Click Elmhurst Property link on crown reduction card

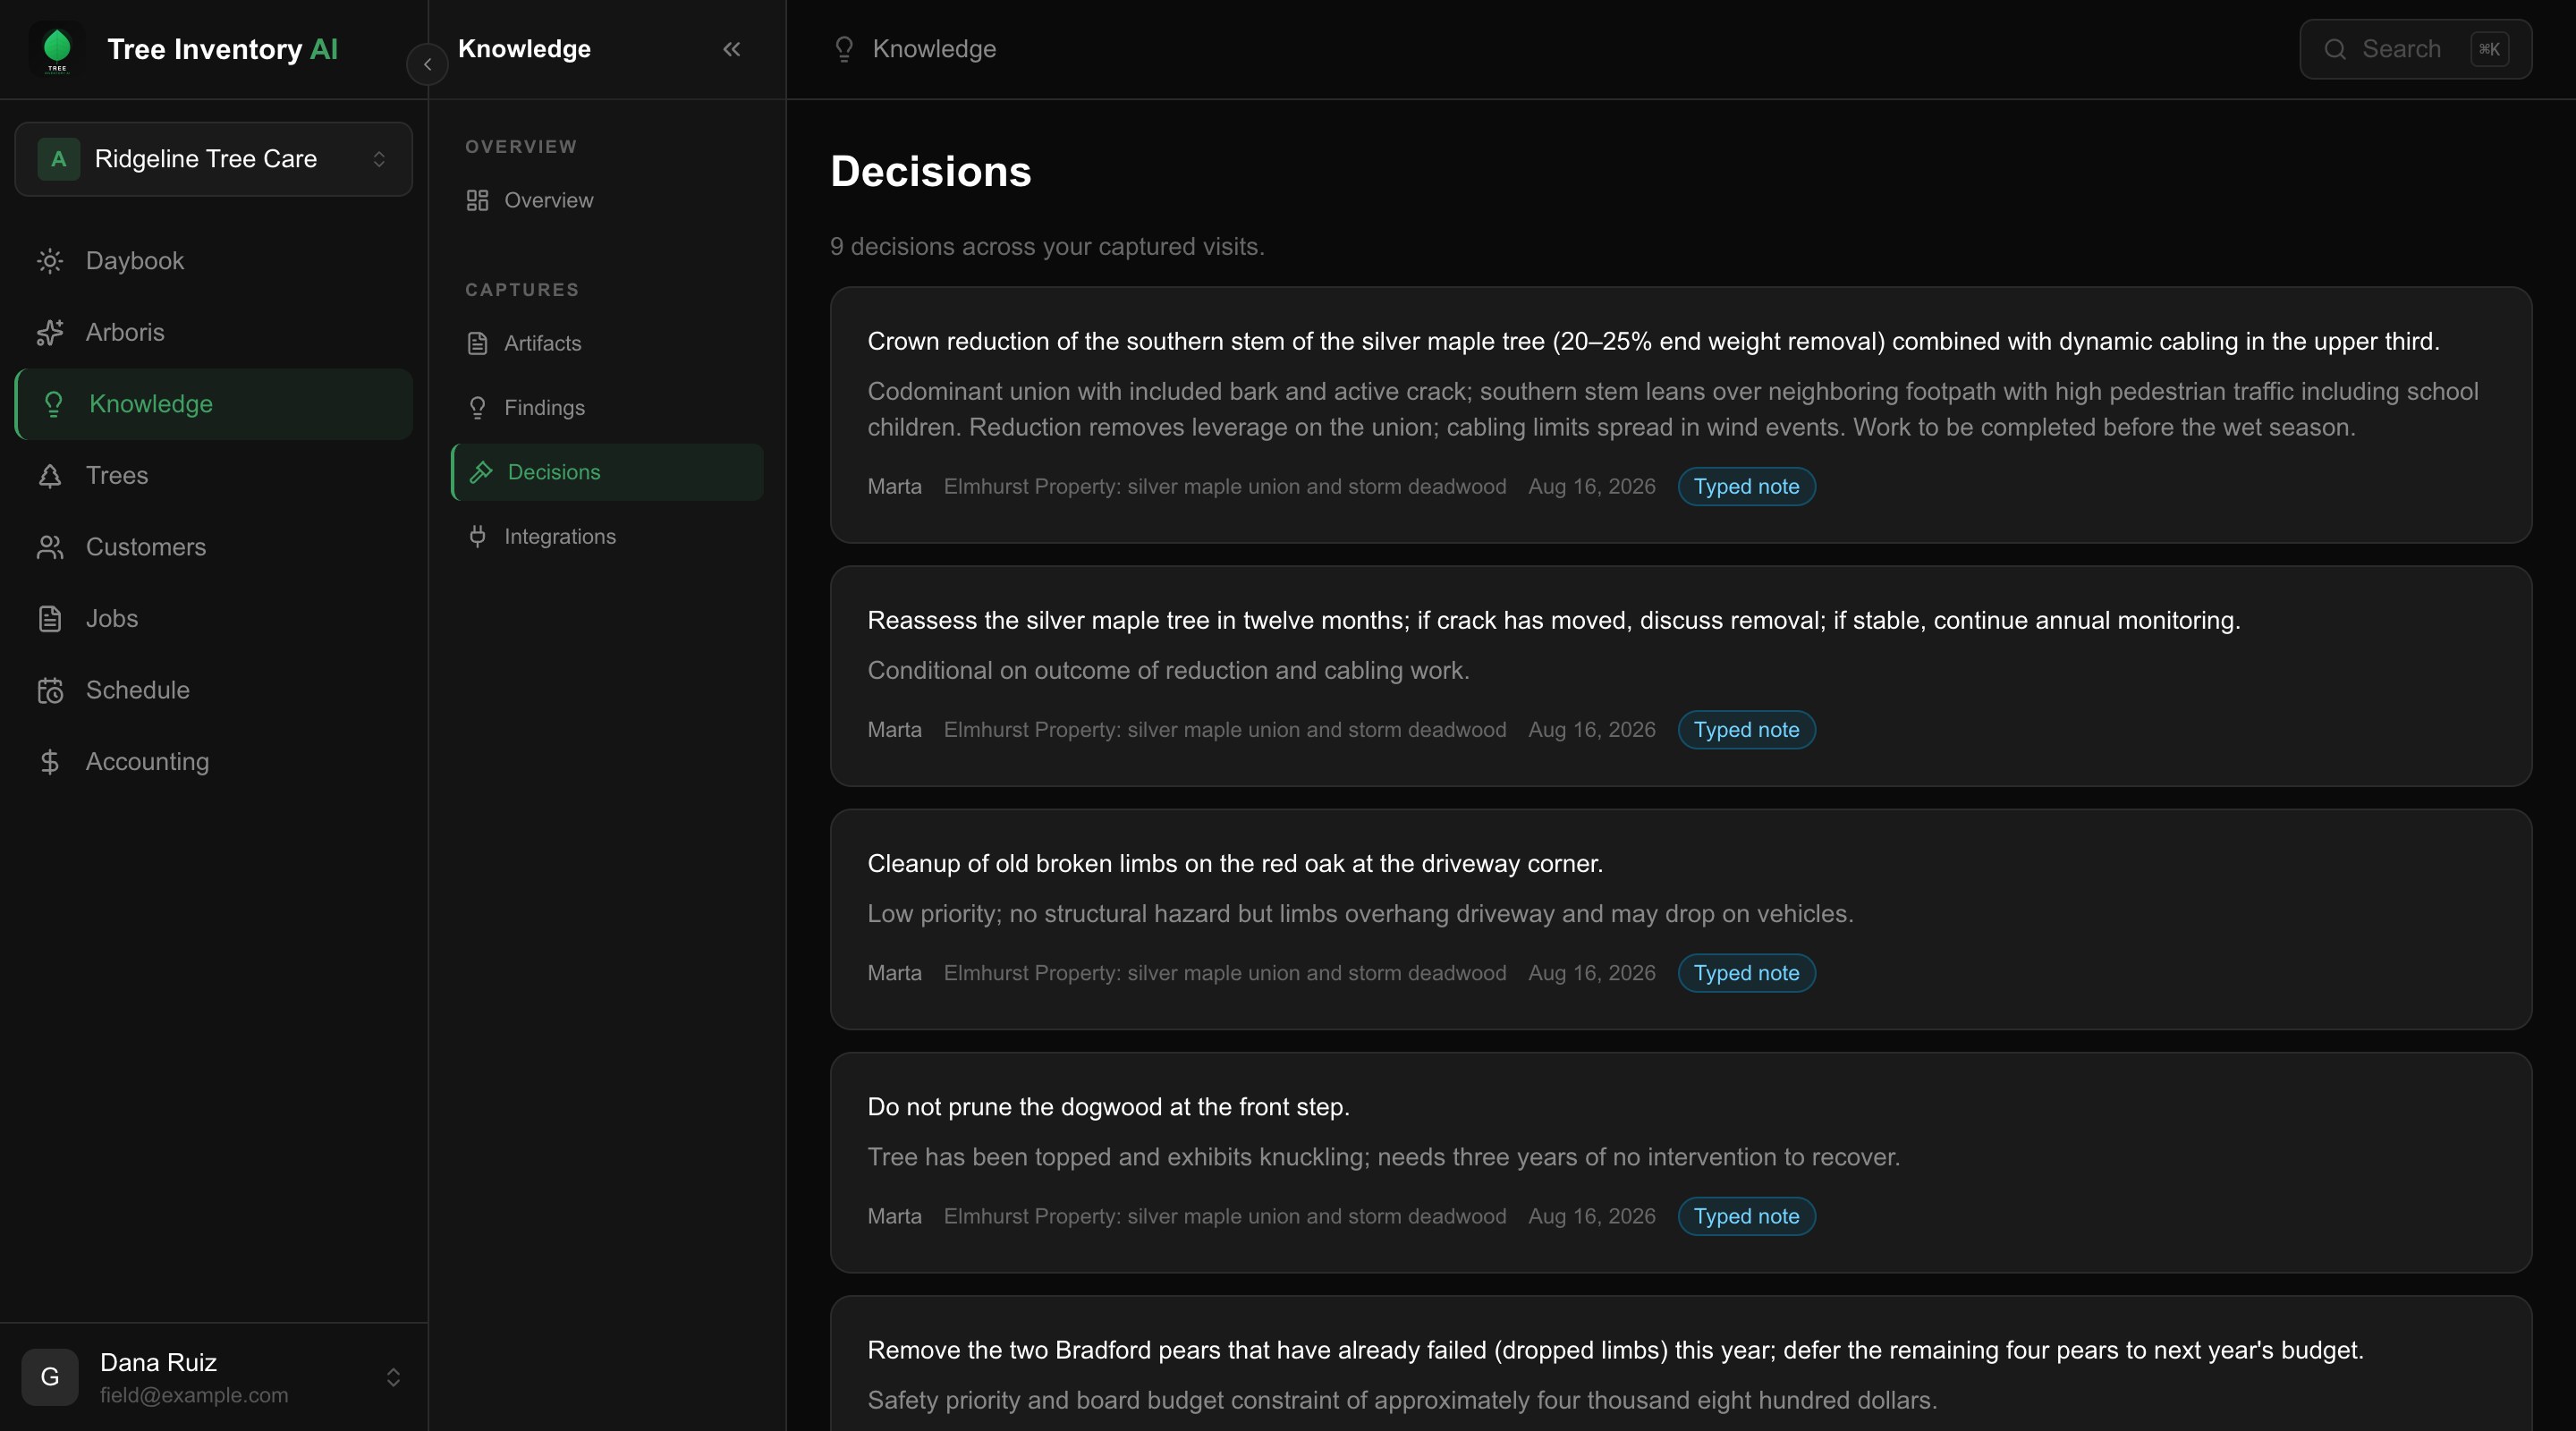[x=1224, y=487]
